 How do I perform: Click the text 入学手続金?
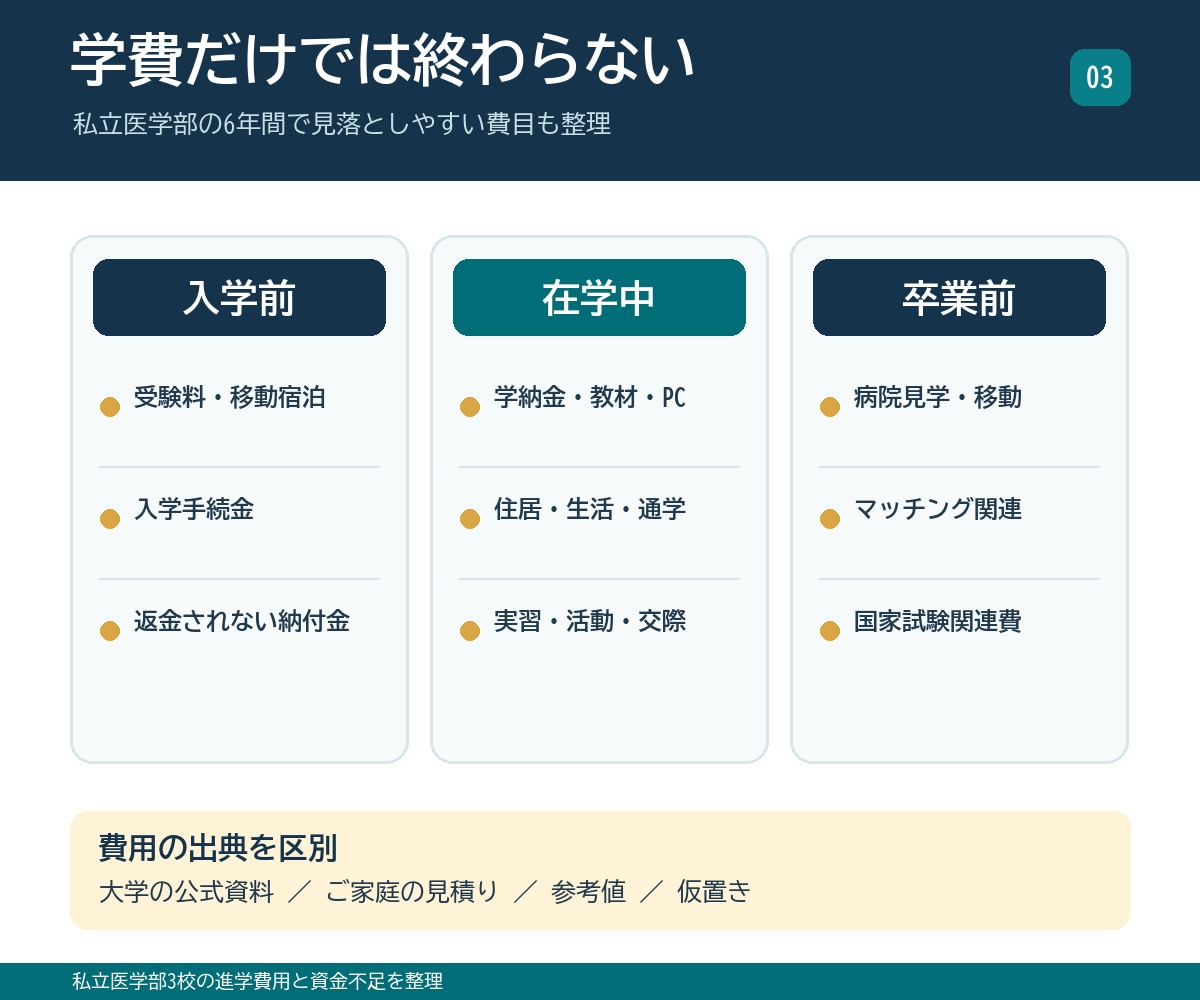(x=194, y=510)
